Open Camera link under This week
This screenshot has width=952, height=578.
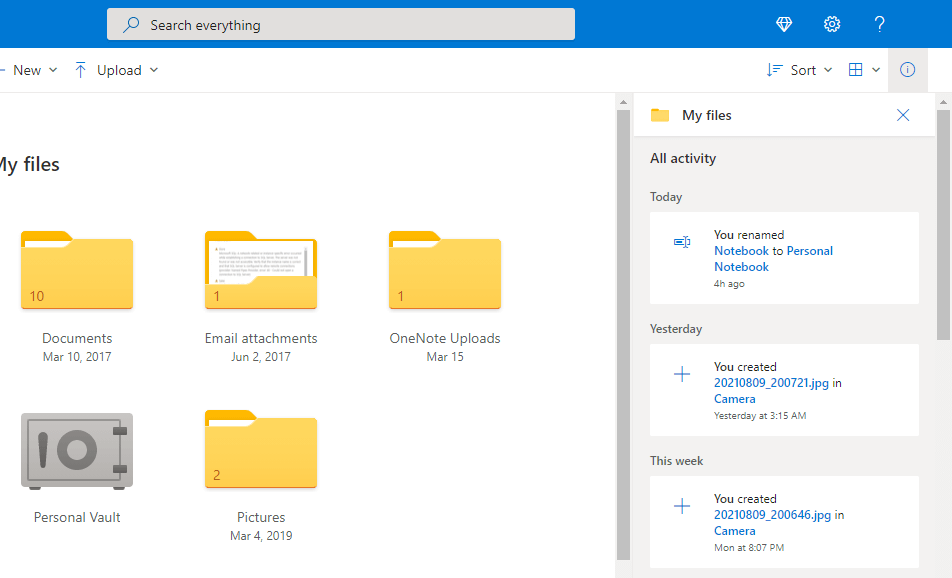point(735,531)
